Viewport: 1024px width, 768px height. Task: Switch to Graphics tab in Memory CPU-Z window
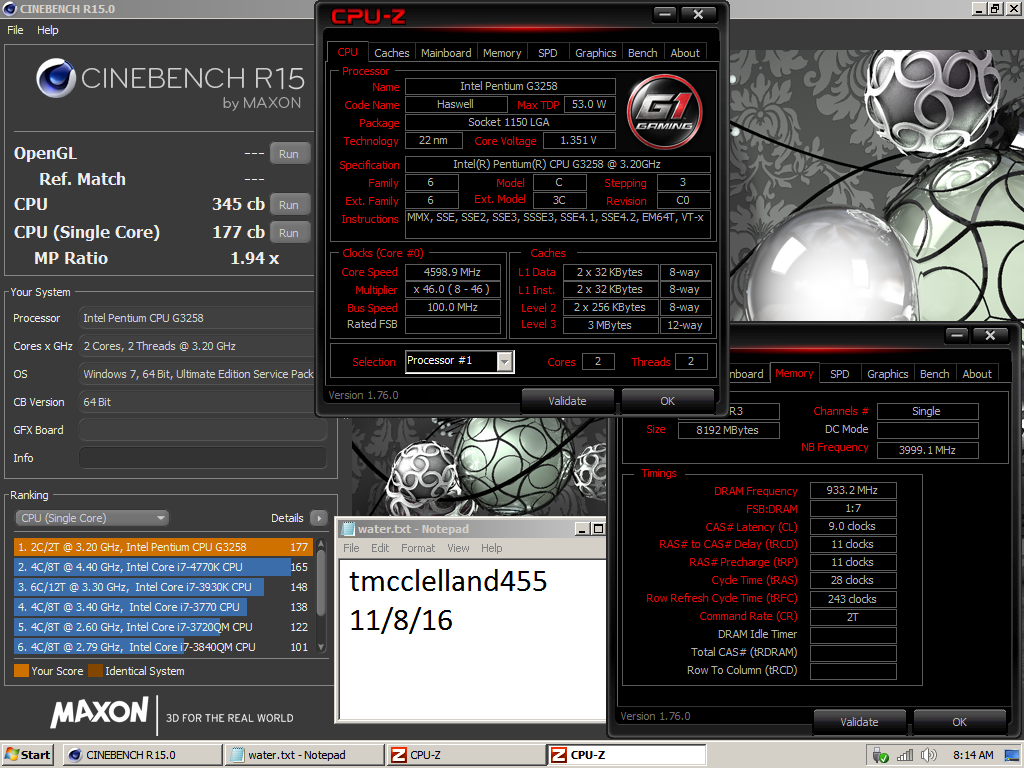[888, 374]
